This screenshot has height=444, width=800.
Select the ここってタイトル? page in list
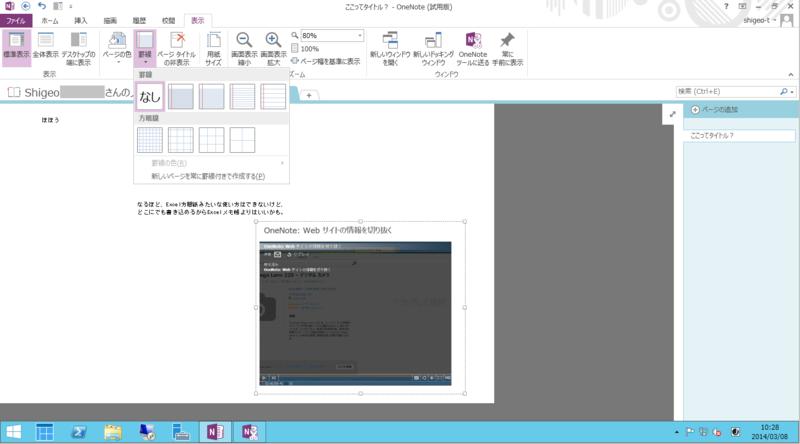[x=739, y=136]
